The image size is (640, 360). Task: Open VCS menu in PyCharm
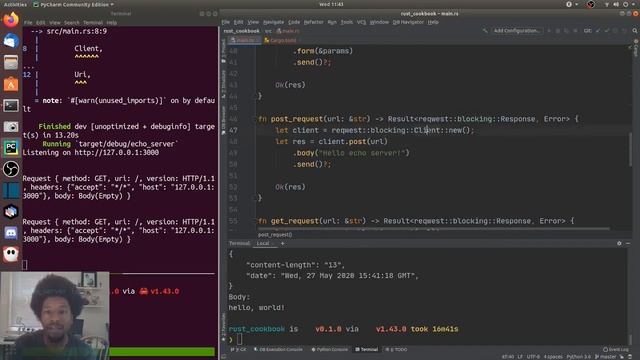tap(361, 22)
